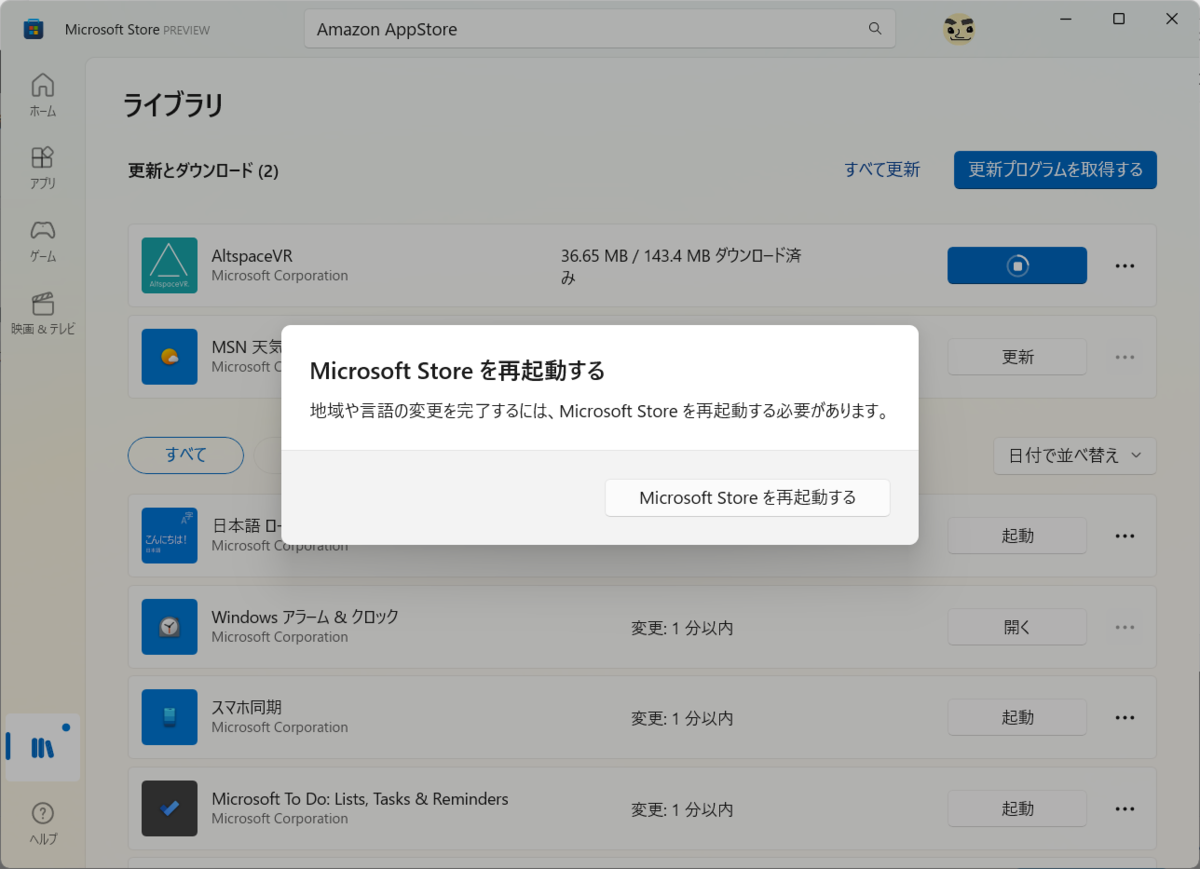The image size is (1200, 869).
Task: Stop the AltspaceVR download
Action: [x=1017, y=266]
